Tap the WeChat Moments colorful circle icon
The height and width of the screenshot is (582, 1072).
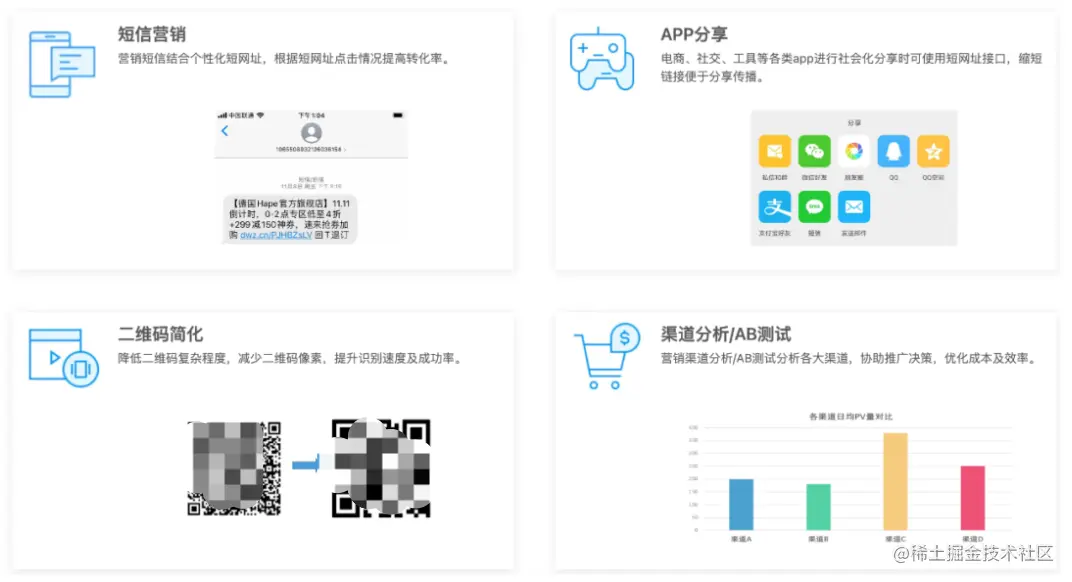tap(854, 151)
